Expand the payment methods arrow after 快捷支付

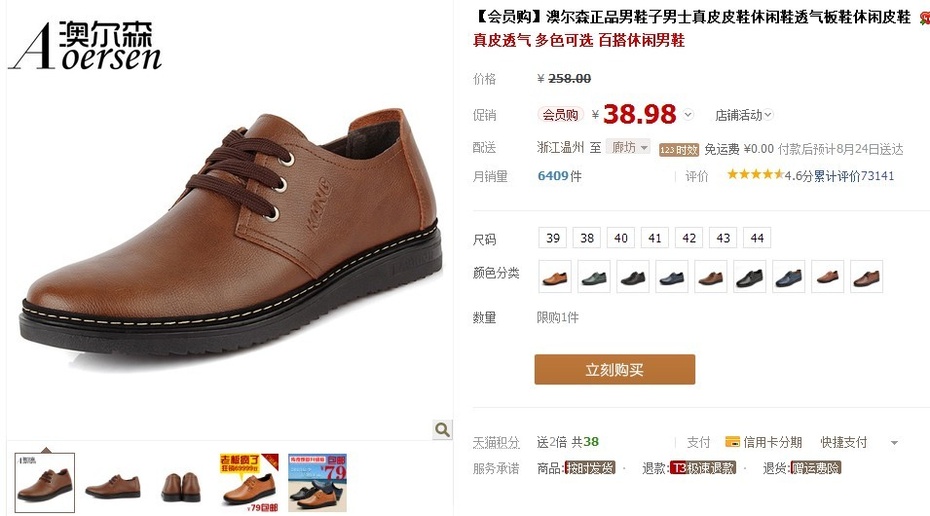[894, 442]
